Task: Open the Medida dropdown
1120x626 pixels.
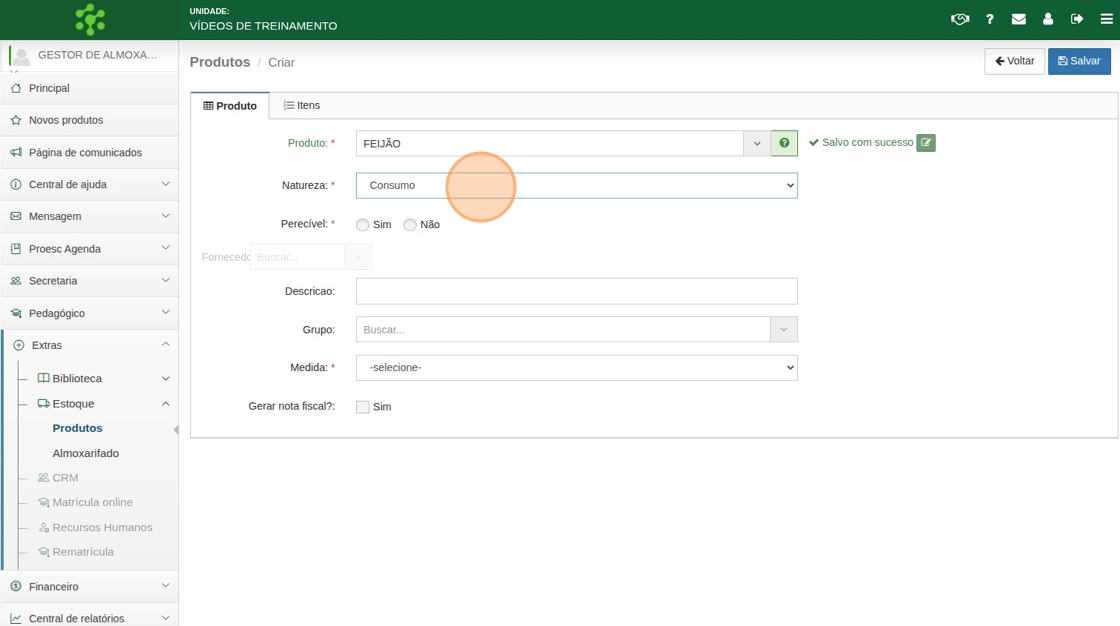Action: 577,367
